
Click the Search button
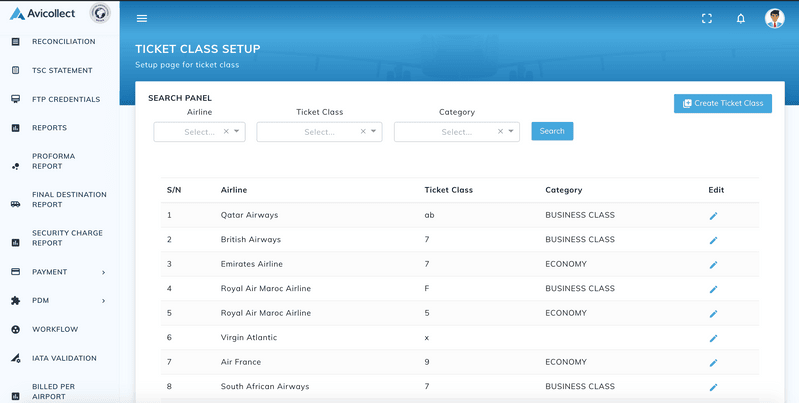[552, 131]
